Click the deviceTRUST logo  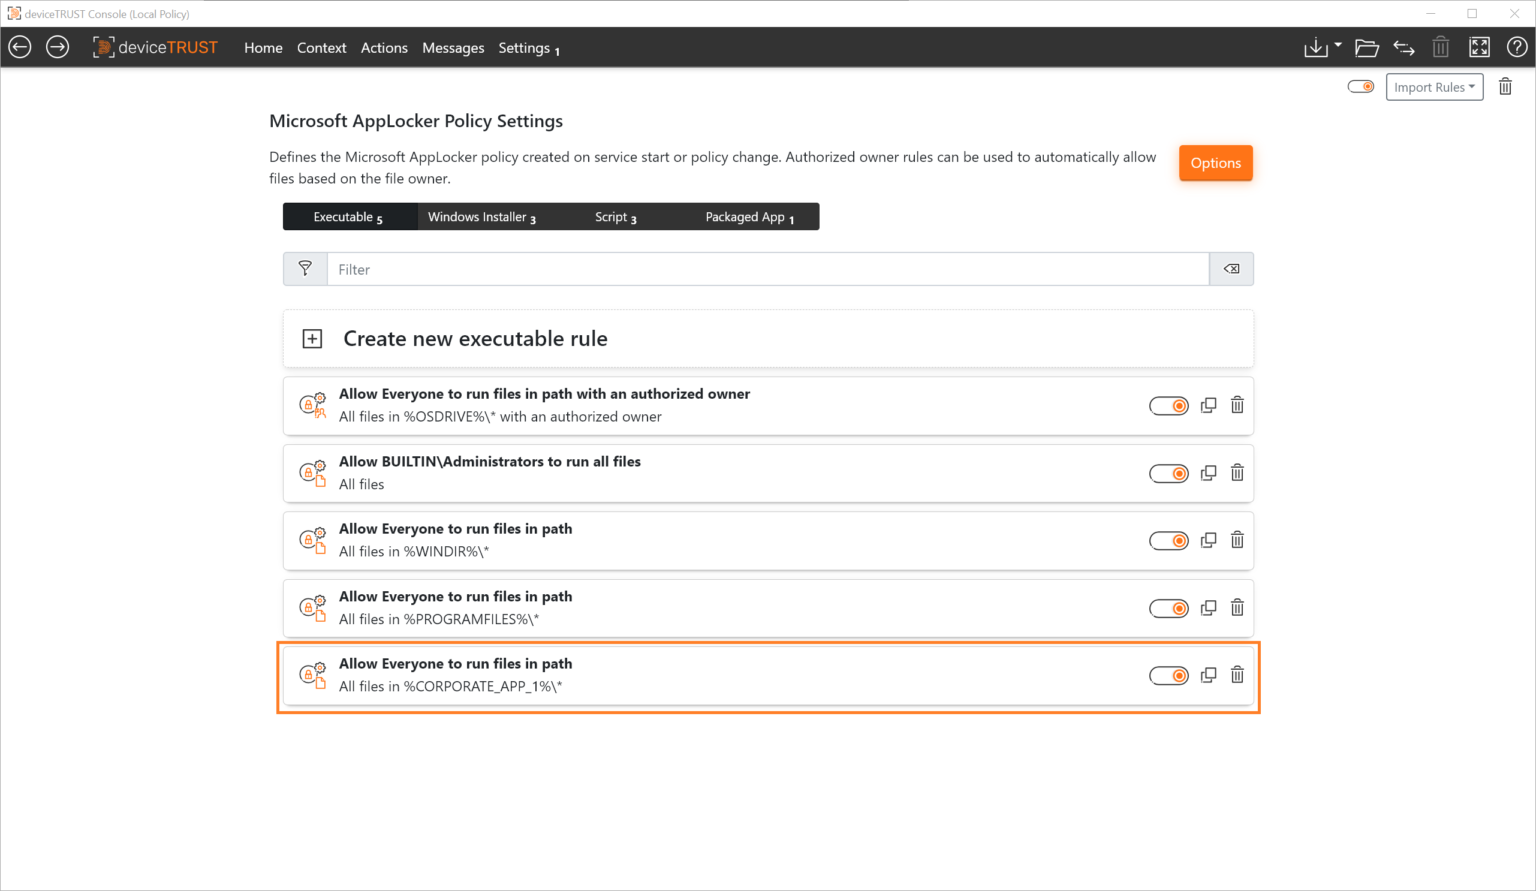coord(155,46)
